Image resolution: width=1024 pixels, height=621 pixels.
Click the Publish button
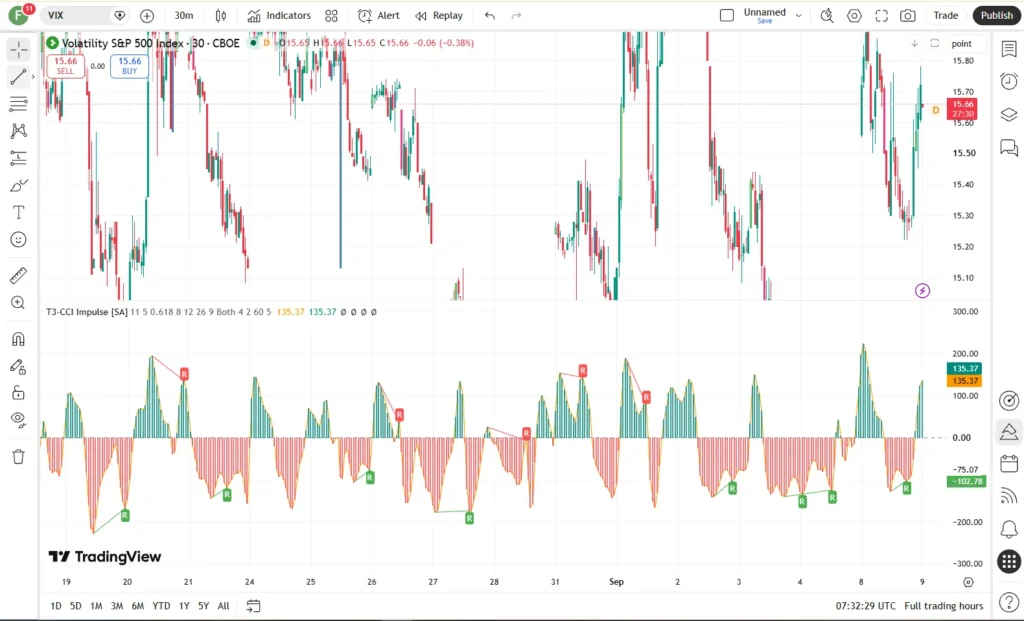pyautogui.click(x=997, y=16)
